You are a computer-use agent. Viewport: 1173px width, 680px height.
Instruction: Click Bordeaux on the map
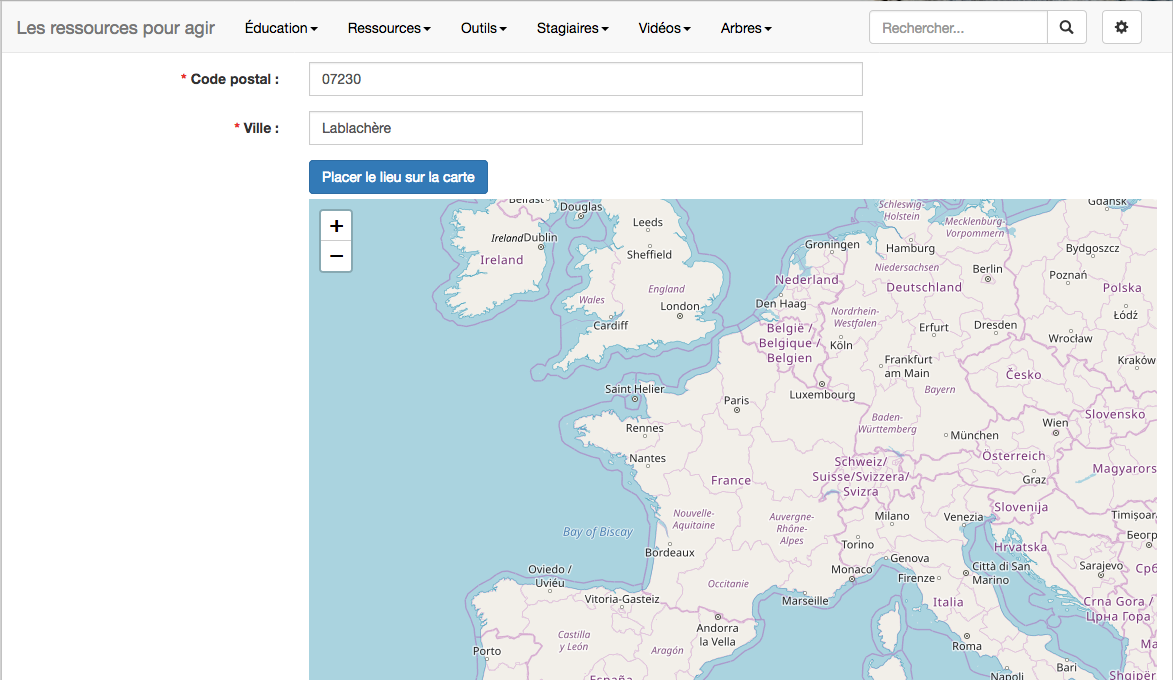(670, 553)
